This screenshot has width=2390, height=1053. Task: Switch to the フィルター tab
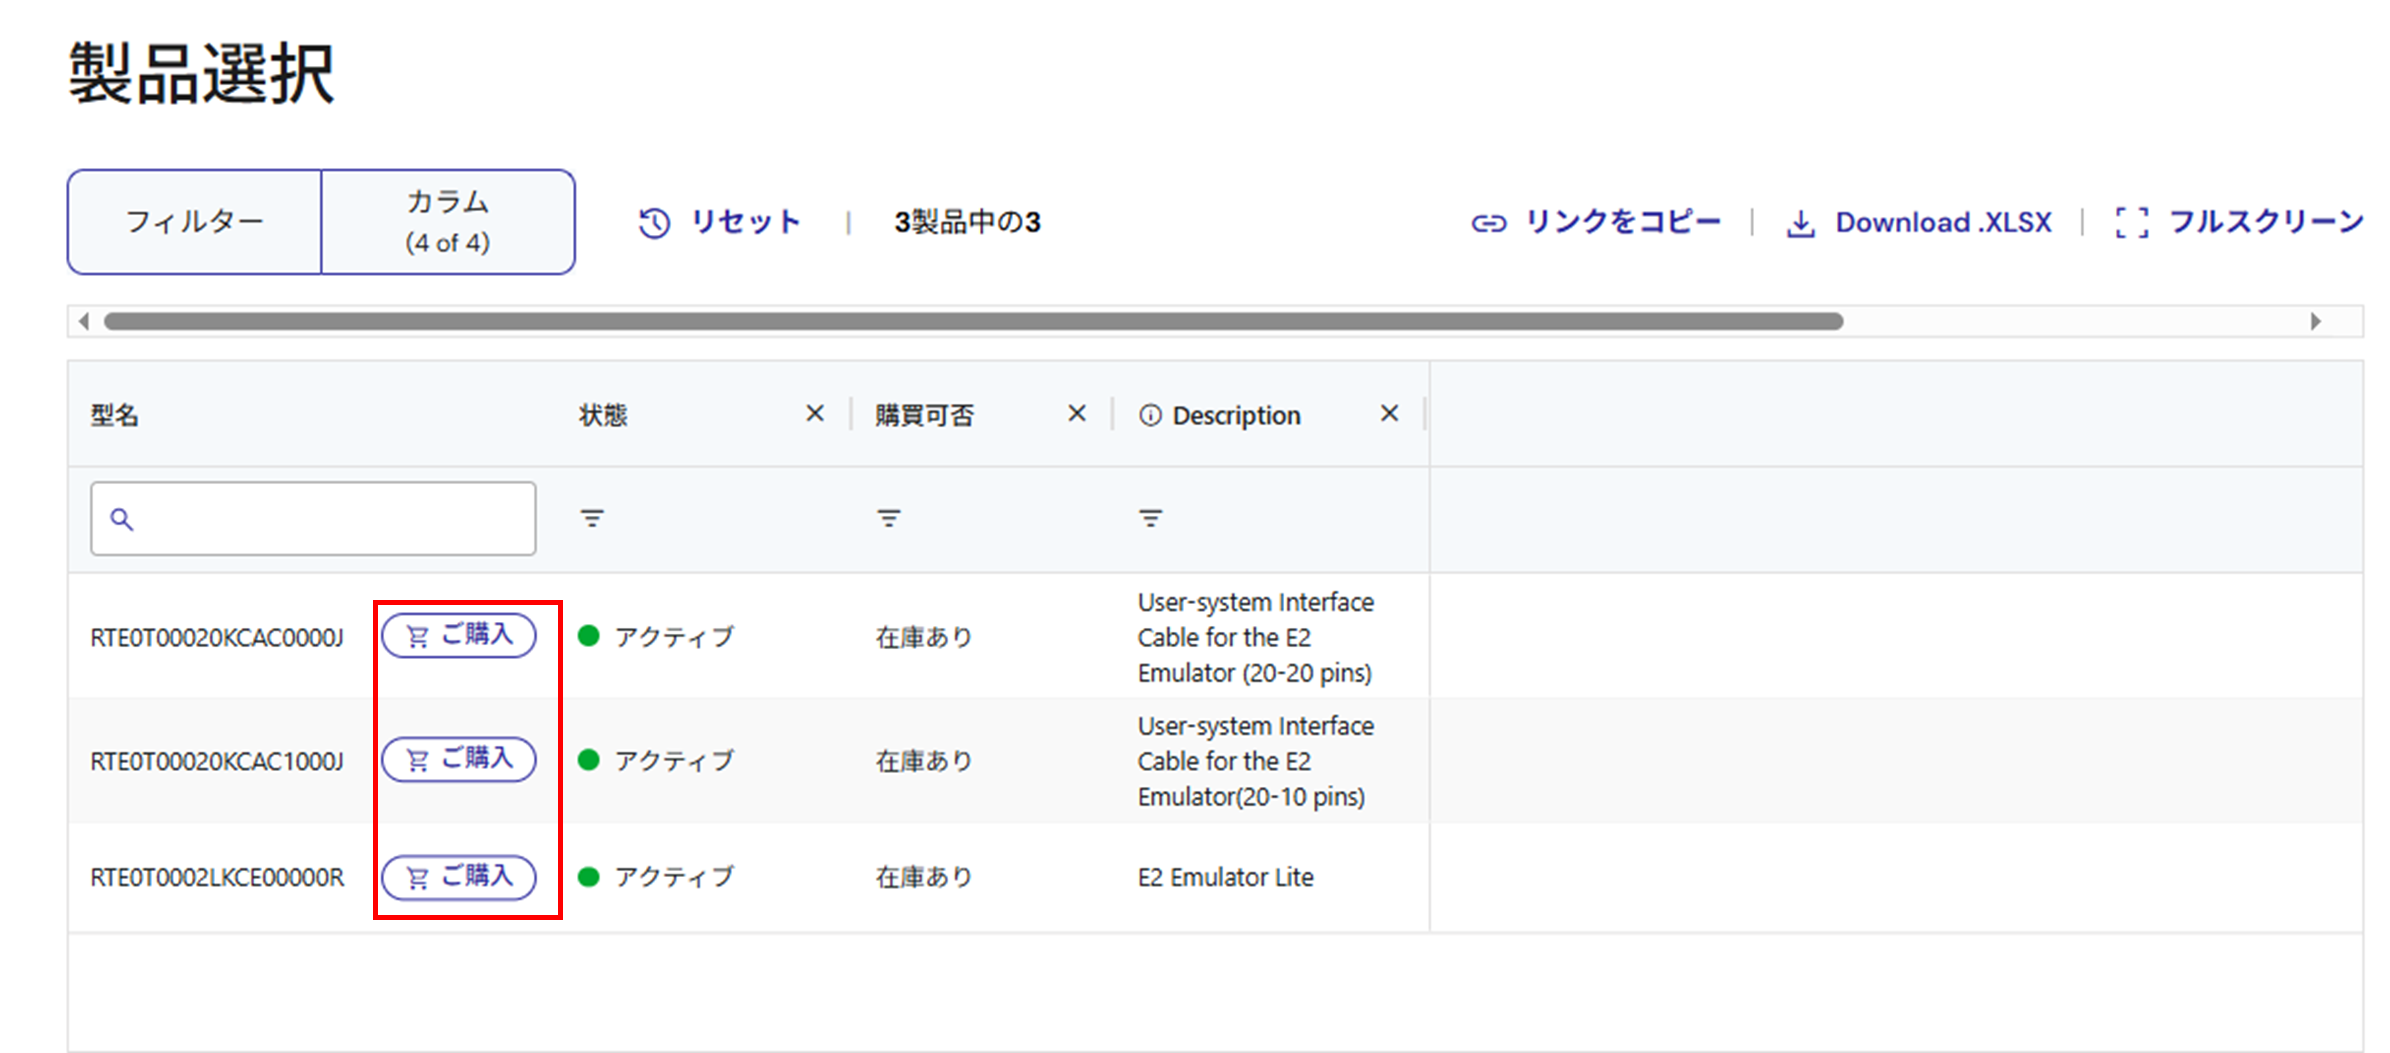195,222
